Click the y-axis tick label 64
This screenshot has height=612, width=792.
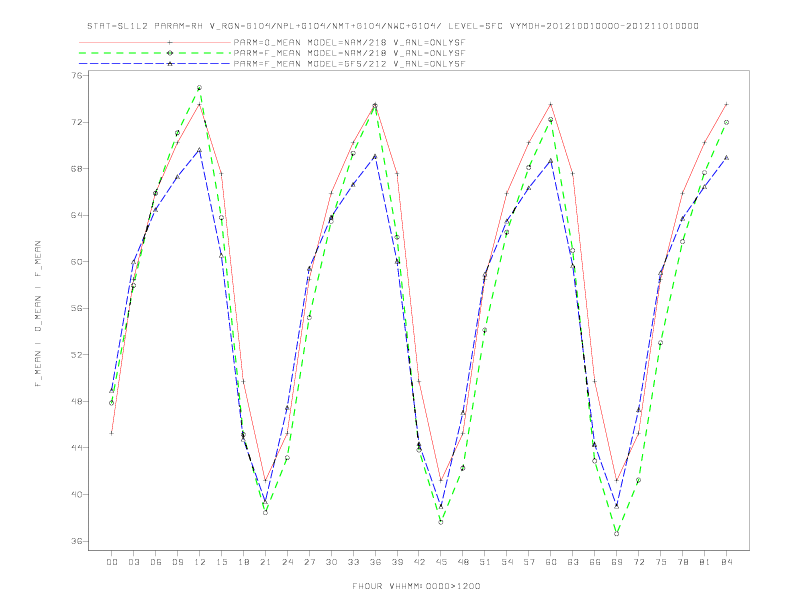point(79,215)
